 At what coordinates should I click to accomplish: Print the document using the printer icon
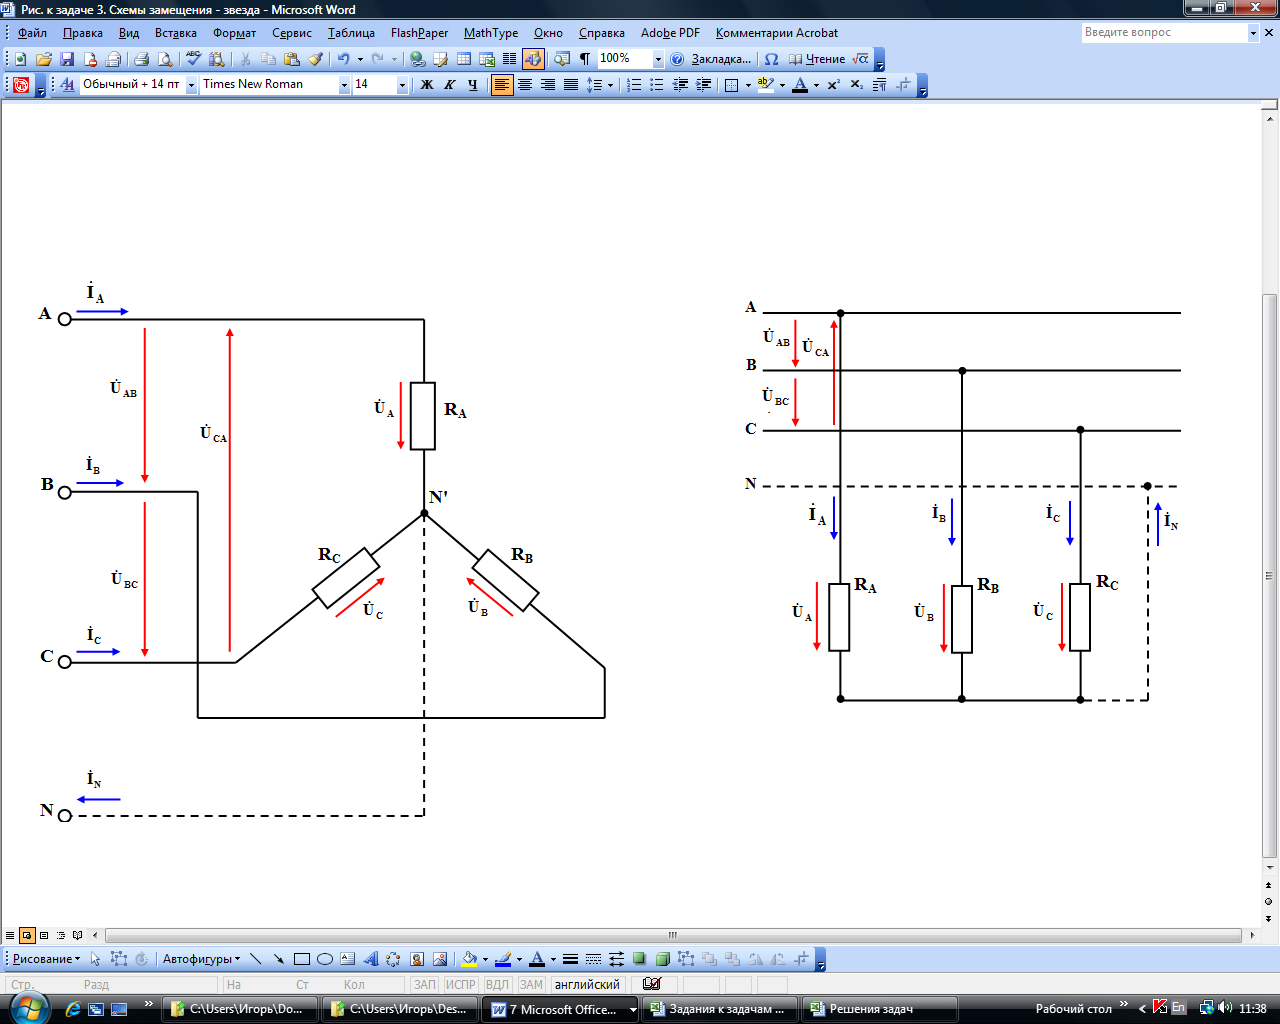tap(141, 59)
